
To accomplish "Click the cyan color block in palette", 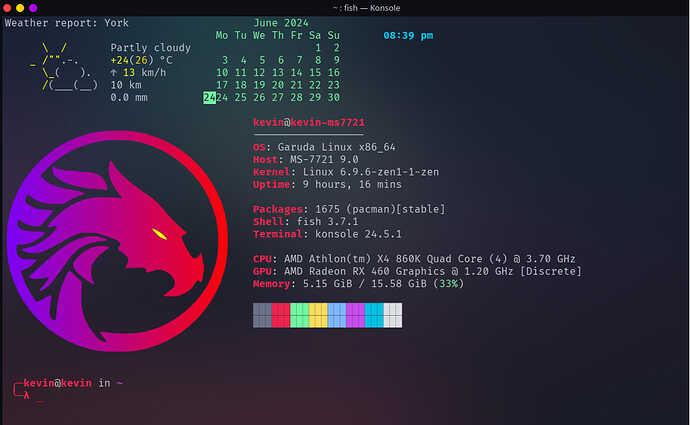I will 374,315.
